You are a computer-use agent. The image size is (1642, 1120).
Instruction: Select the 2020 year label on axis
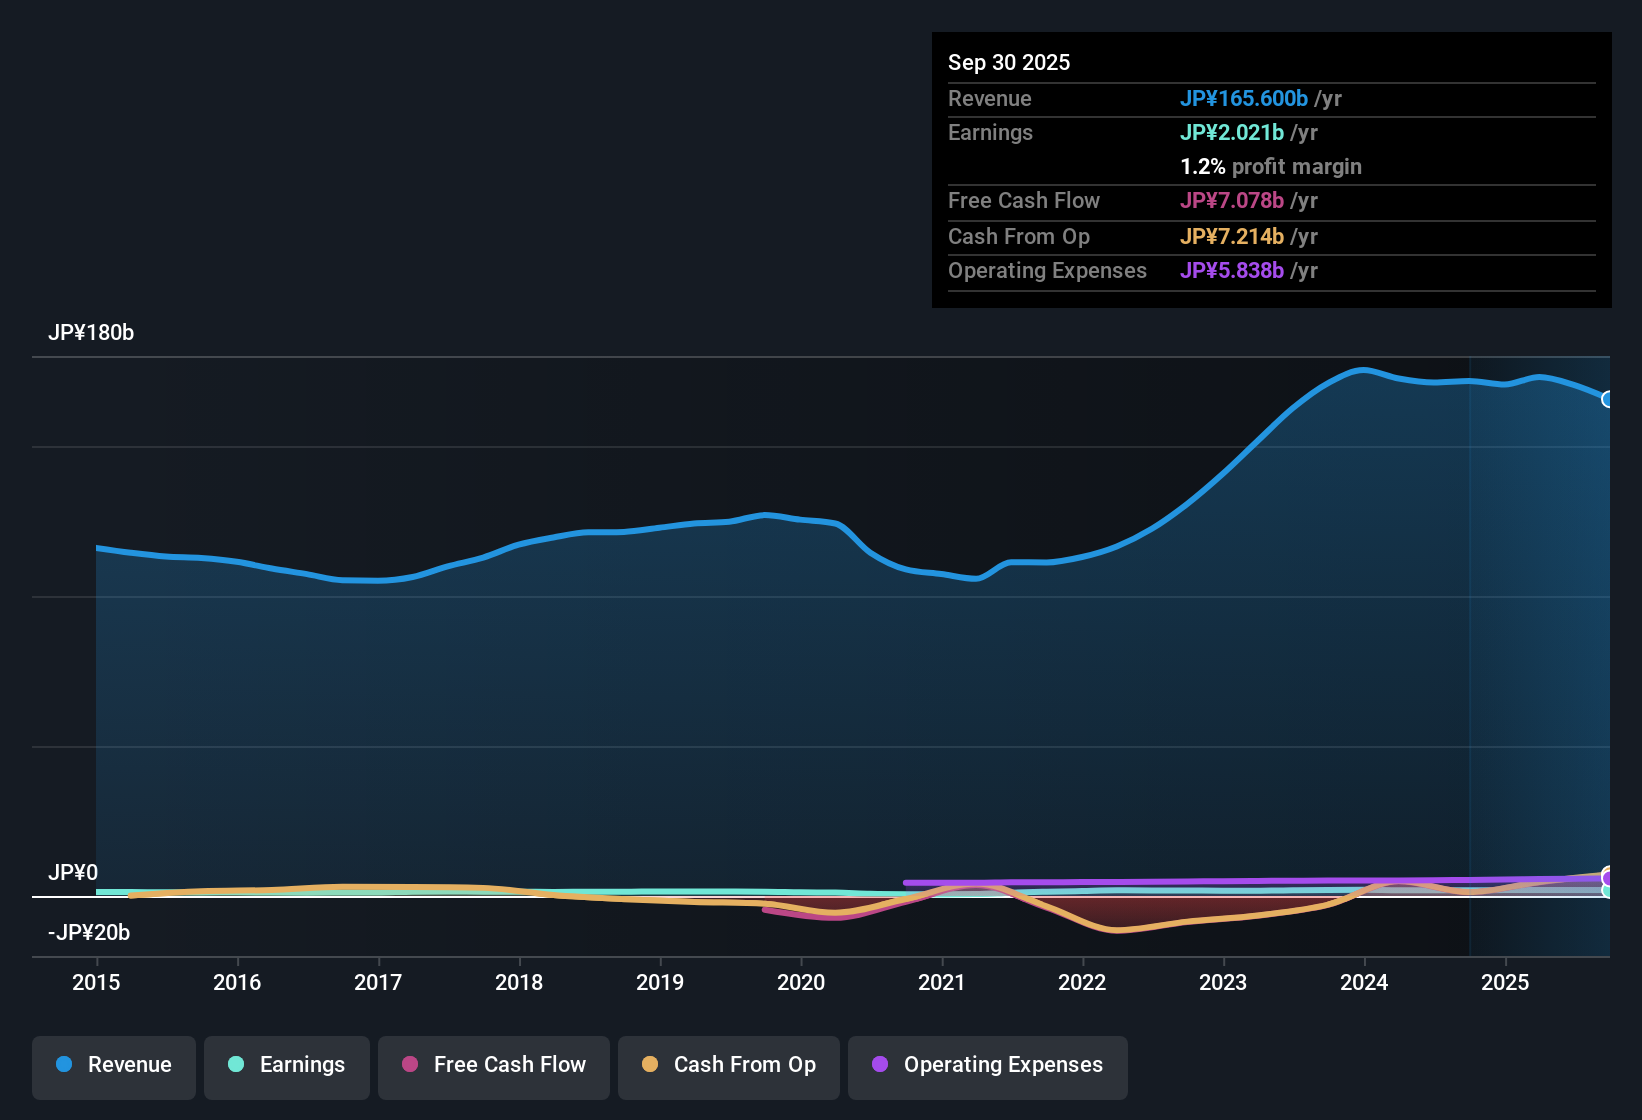coord(801,983)
